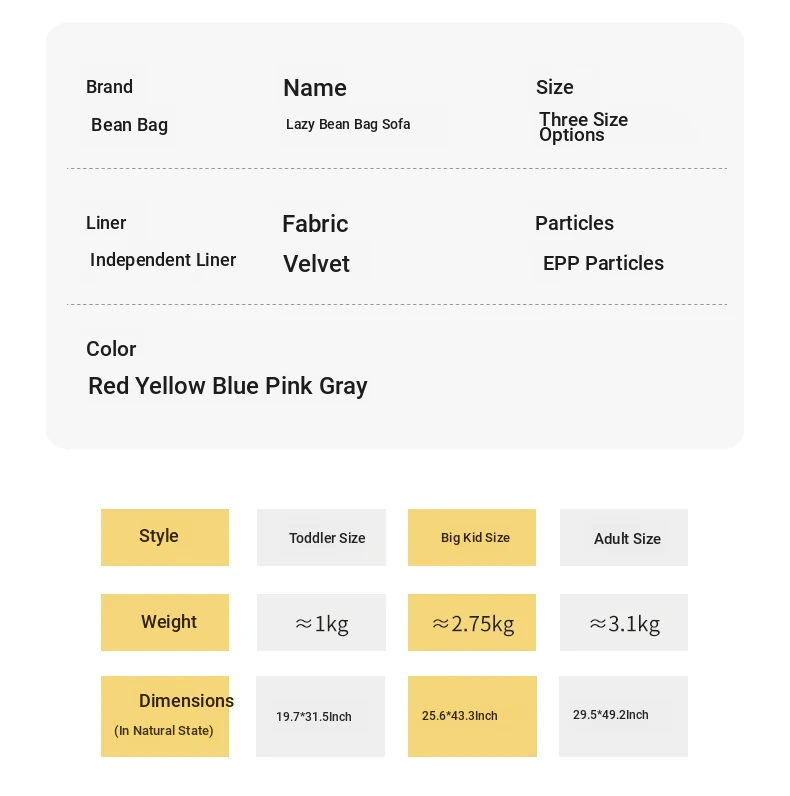Screen dimensions: 790x796
Task: Click the Lazy Bean Bag Sofa name
Action: click(348, 124)
